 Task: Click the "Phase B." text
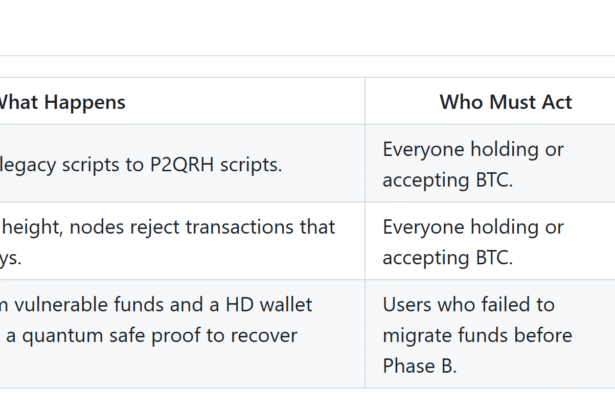pyautogui.click(x=419, y=366)
